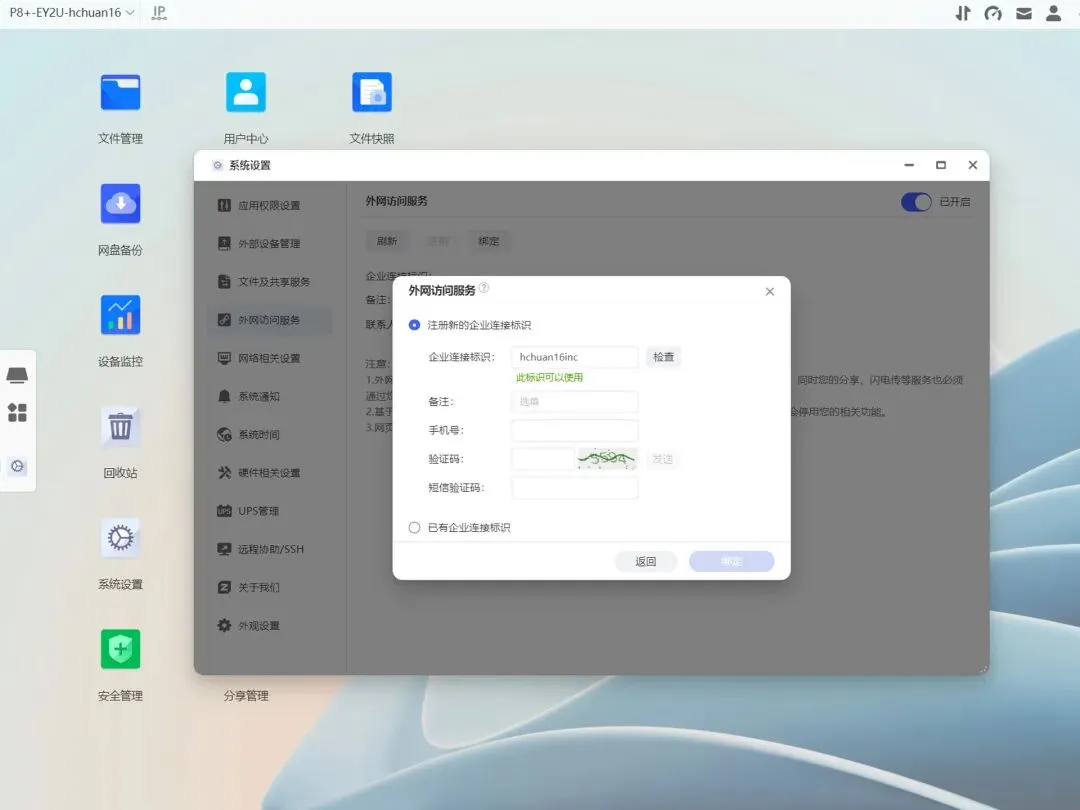Click the transfer arrows icon in top bar

click(963, 13)
